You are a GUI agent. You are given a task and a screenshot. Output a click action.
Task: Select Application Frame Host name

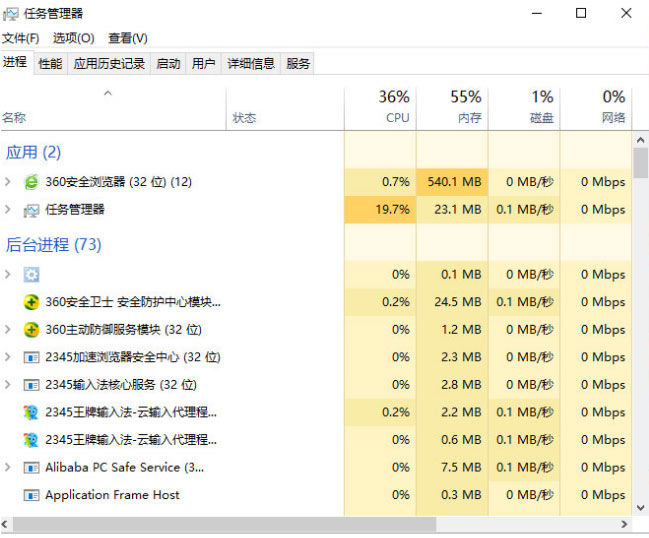[112, 495]
